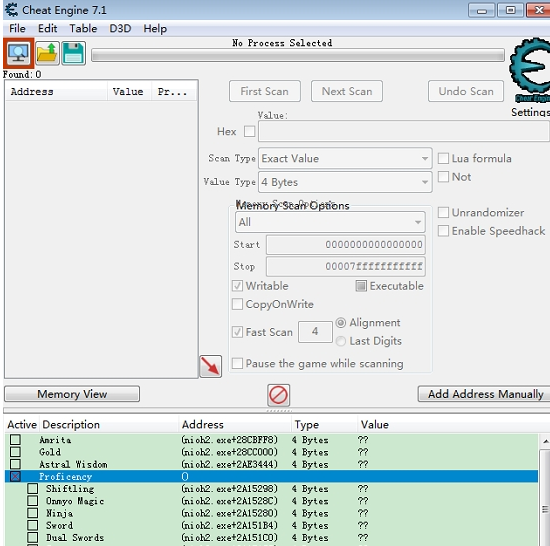This screenshot has height=546, width=550.
Task: Click the address table splitter handle
Action: coord(279,410)
